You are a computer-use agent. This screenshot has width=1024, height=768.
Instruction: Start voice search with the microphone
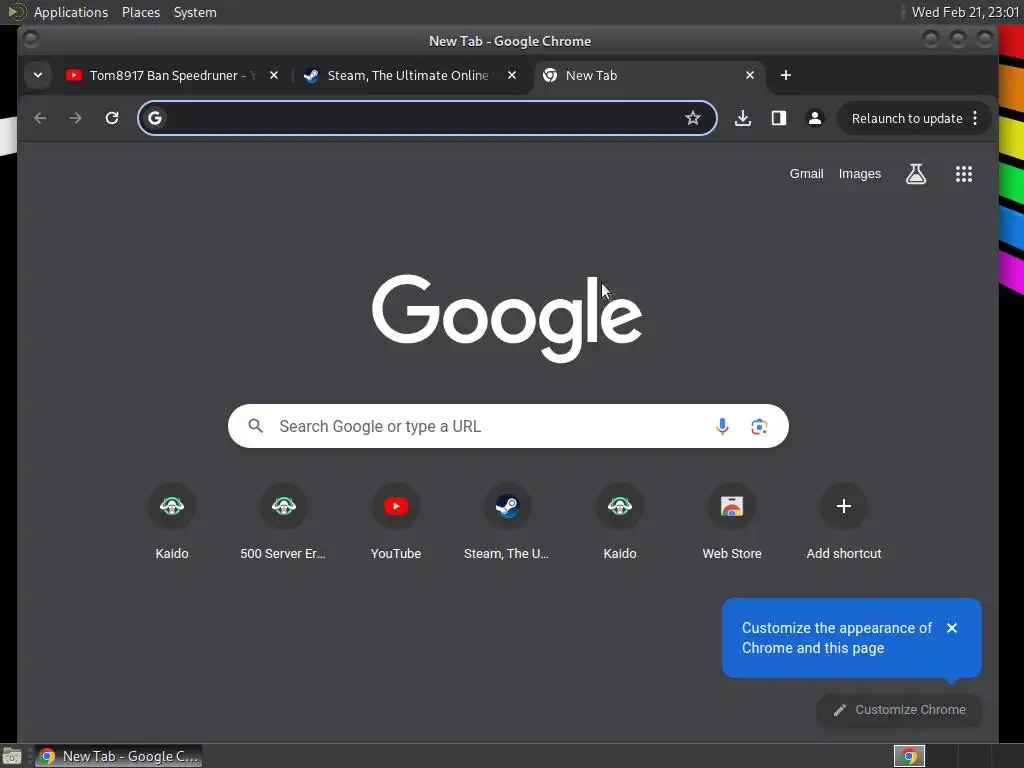(722, 426)
